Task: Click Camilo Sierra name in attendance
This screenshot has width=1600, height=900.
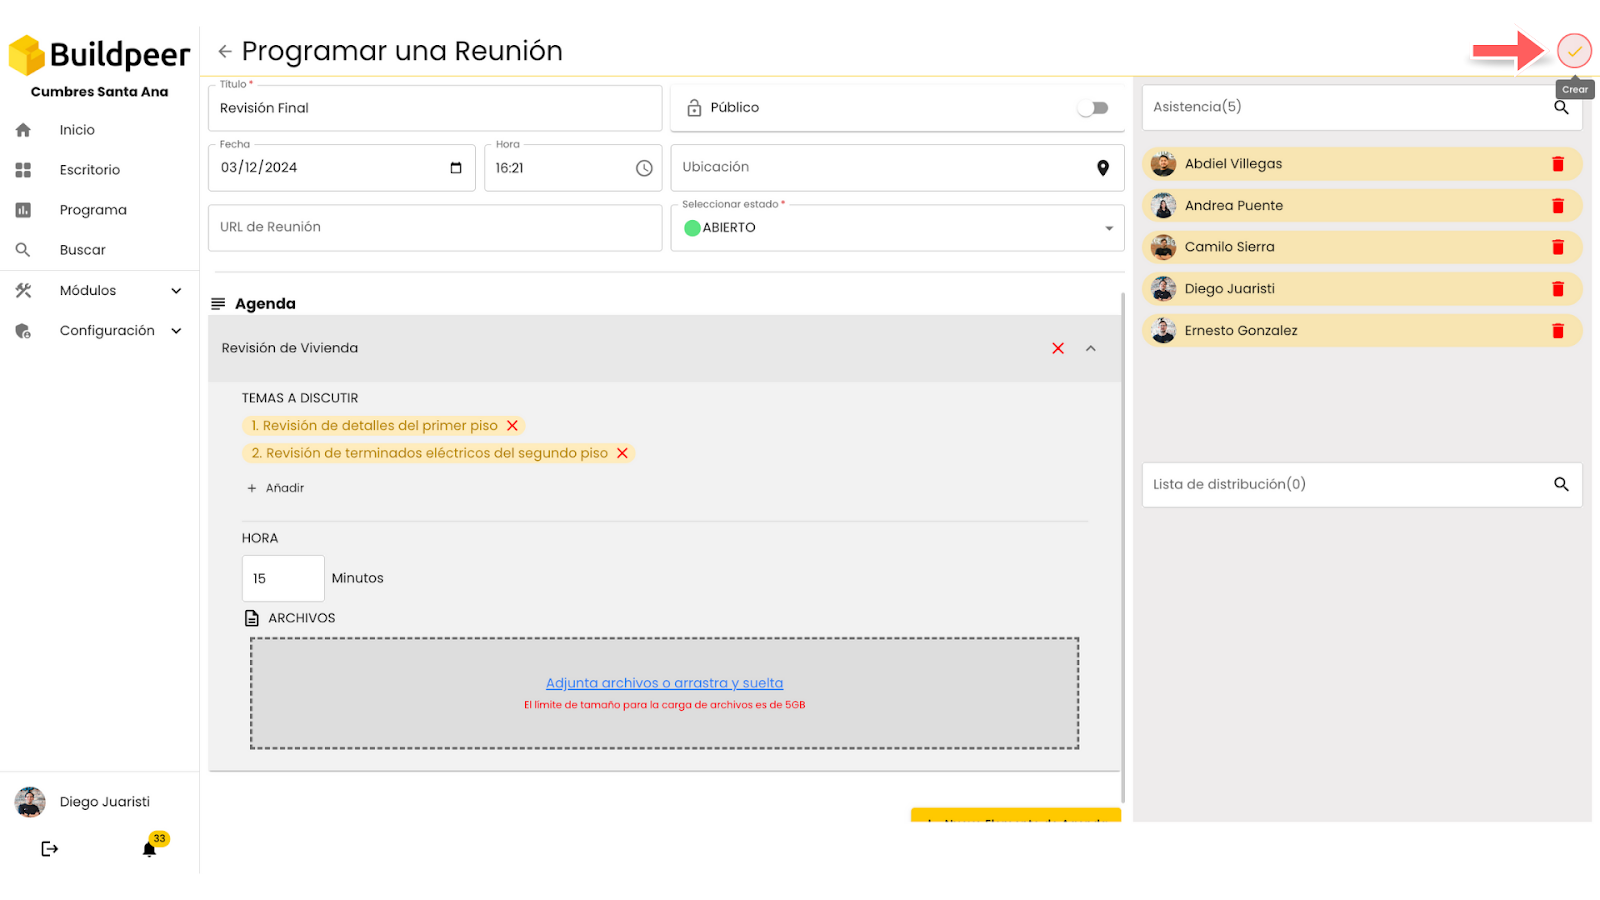Action: (x=1230, y=247)
